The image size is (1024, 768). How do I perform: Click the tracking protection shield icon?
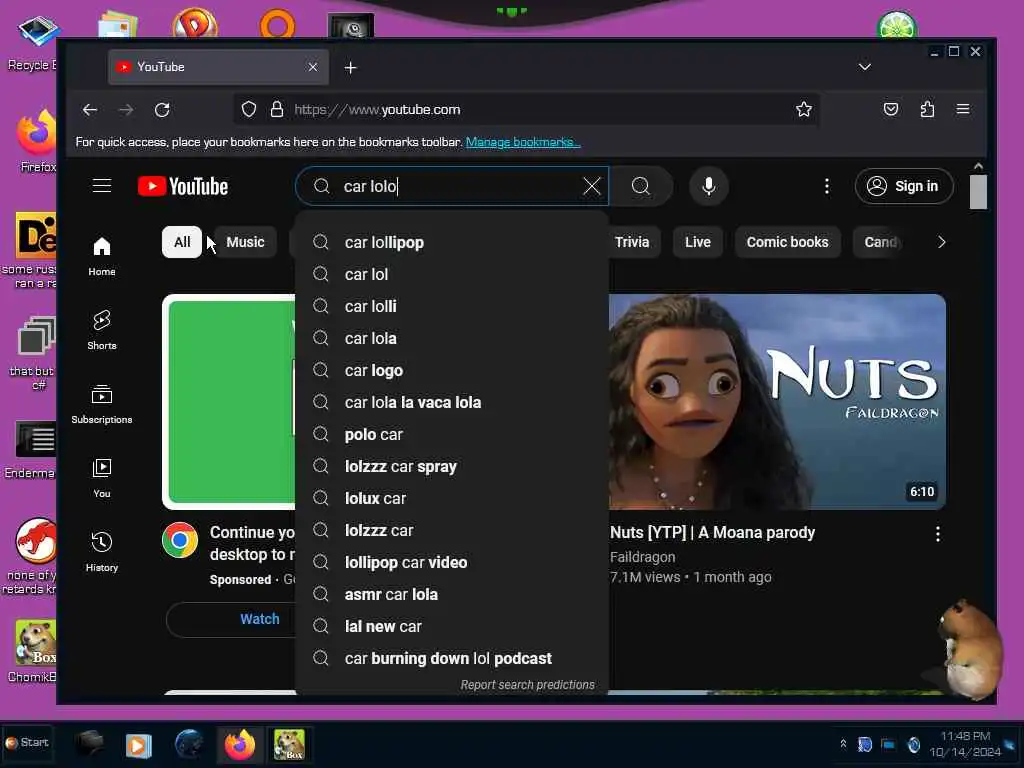(249, 110)
